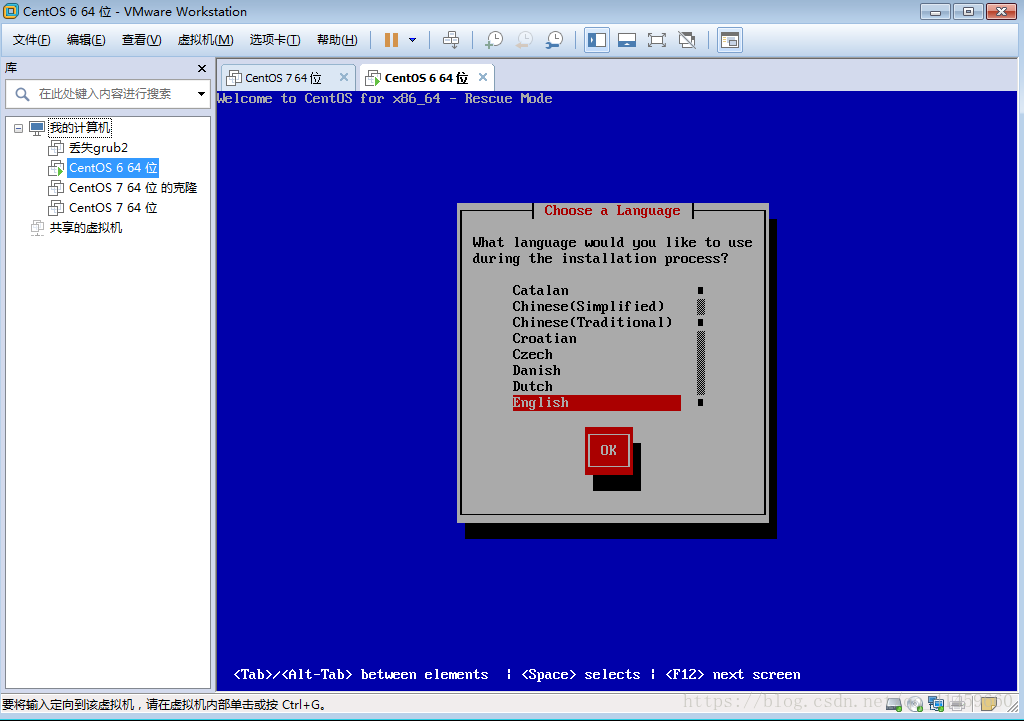Choose Chinese(Simplified) in the language list
This screenshot has height=721, width=1024.
[588, 306]
